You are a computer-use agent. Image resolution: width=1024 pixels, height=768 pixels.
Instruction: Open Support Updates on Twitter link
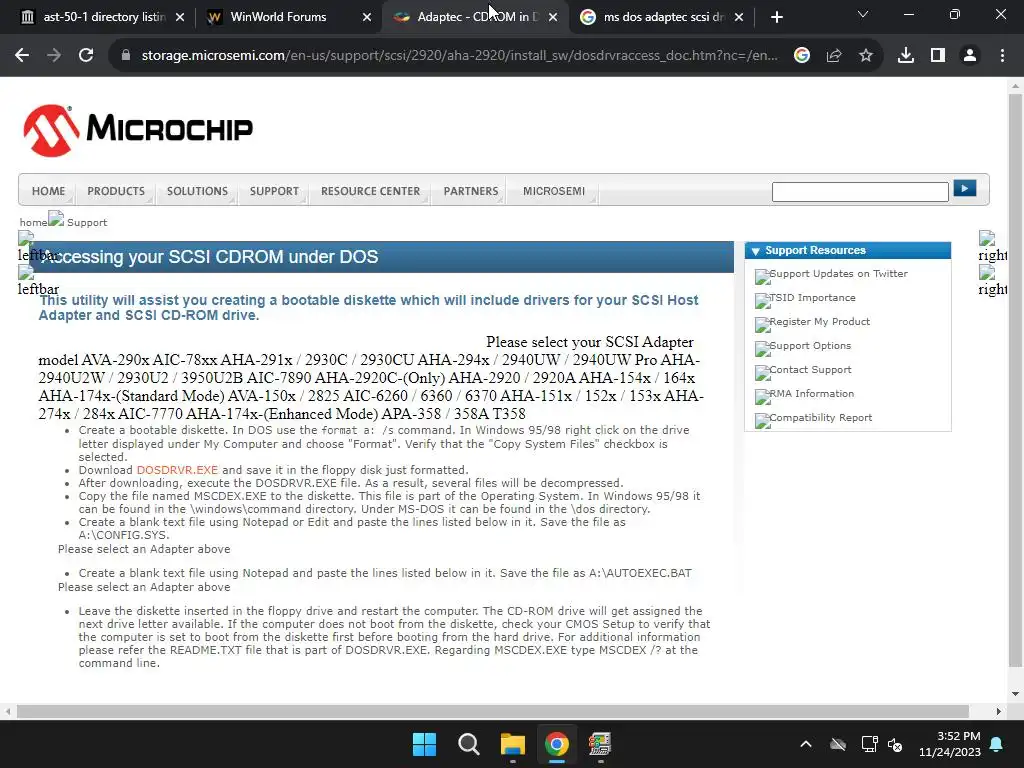[x=838, y=274]
